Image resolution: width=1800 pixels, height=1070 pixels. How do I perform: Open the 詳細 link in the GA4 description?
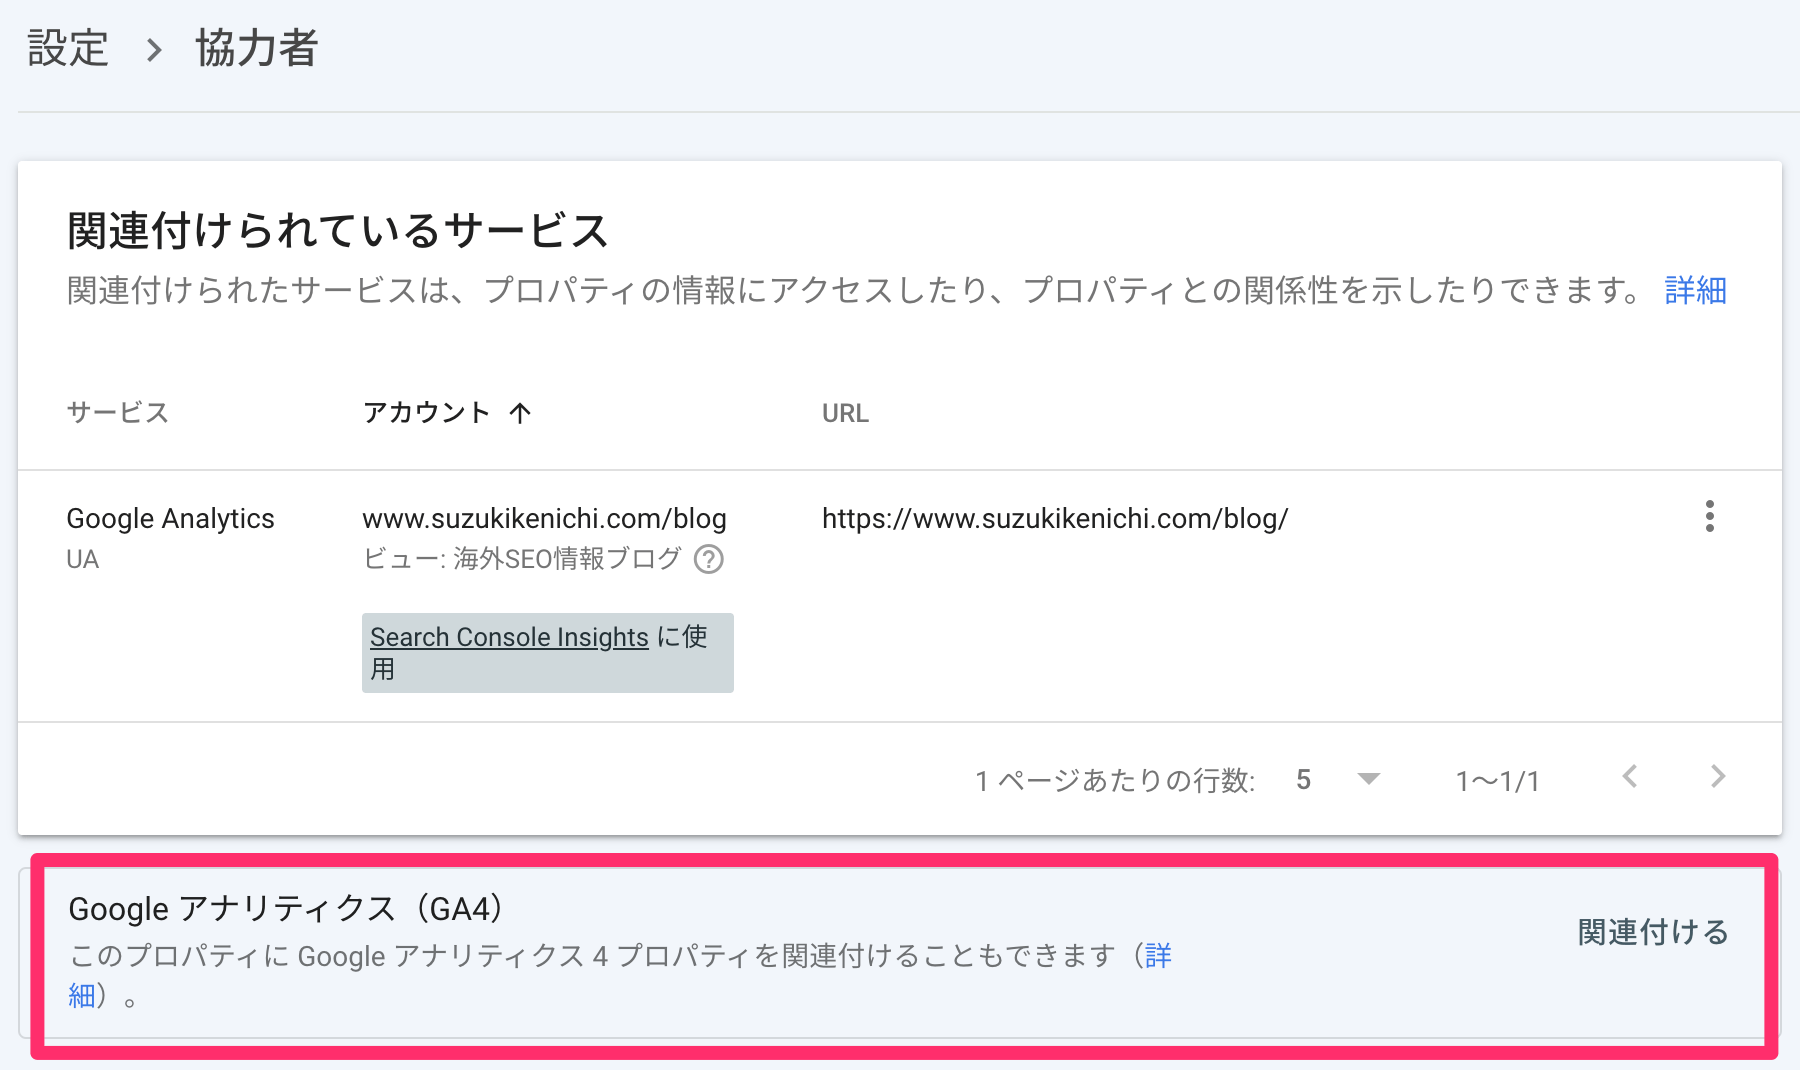(x=1158, y=956)
